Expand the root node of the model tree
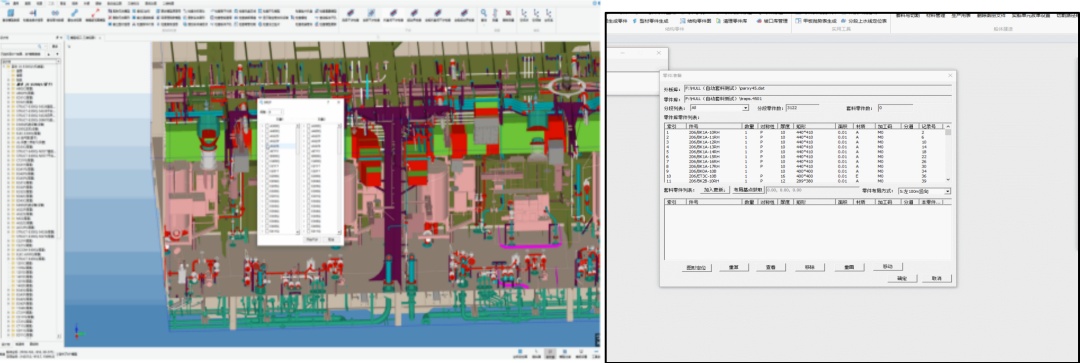Image resolution: width=1080 pixels, height=363 pixels. point(3,66)
